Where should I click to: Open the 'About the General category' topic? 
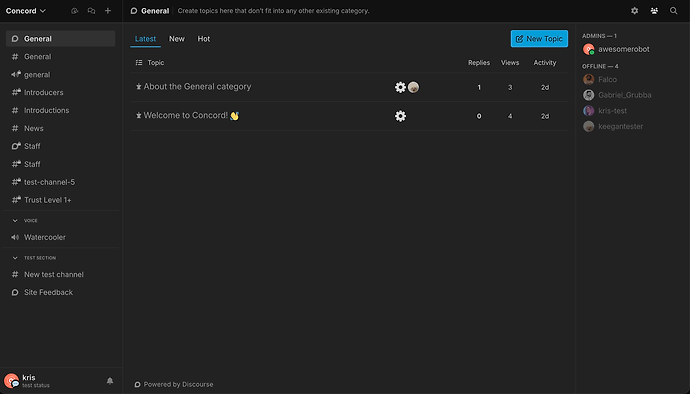(x=197, y=87)
